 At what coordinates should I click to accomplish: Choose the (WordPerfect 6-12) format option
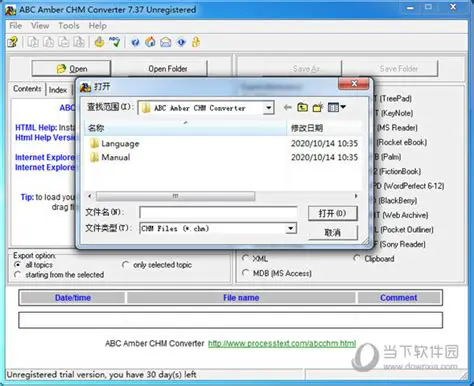[x=414, y=186]
